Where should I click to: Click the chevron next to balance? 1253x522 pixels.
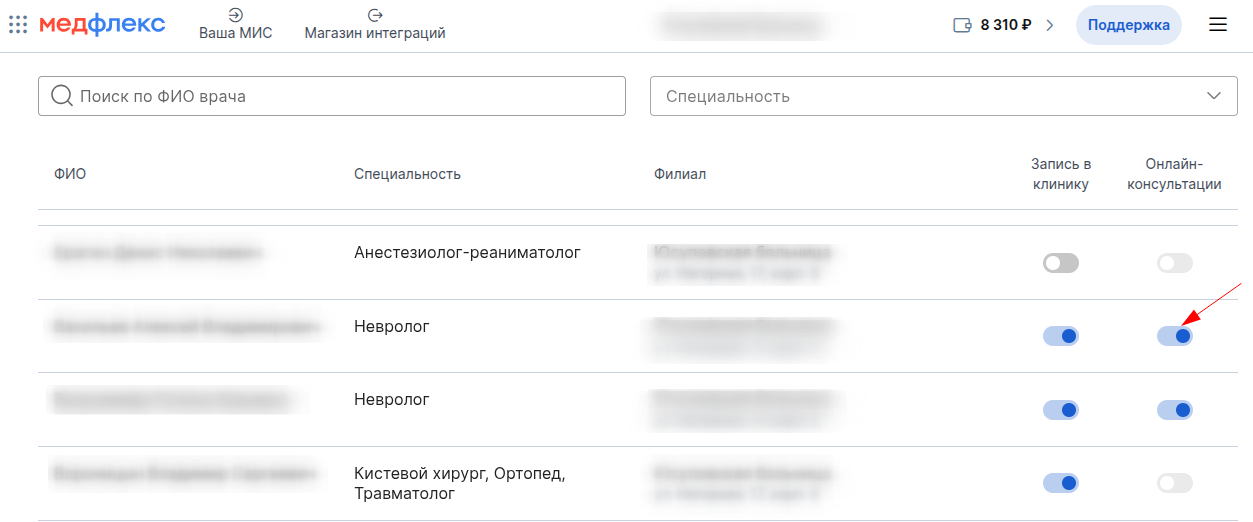(1050, 25)
